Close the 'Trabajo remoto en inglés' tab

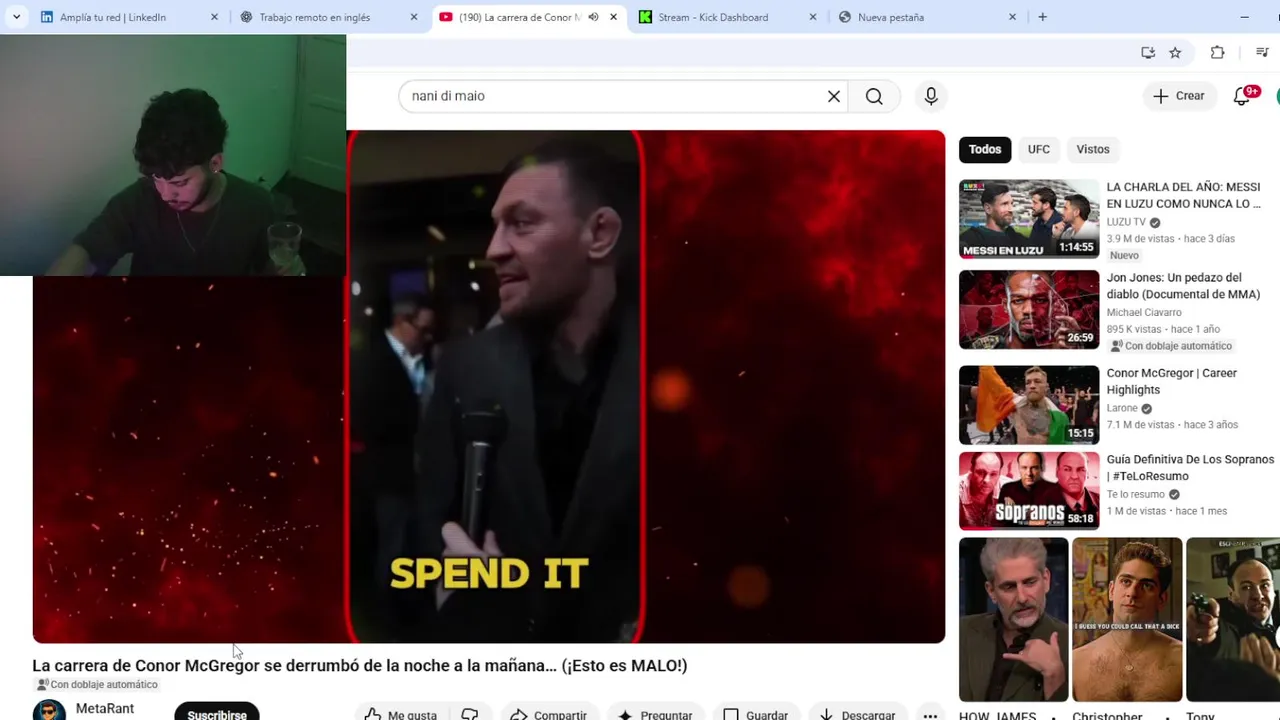point(414,17)
